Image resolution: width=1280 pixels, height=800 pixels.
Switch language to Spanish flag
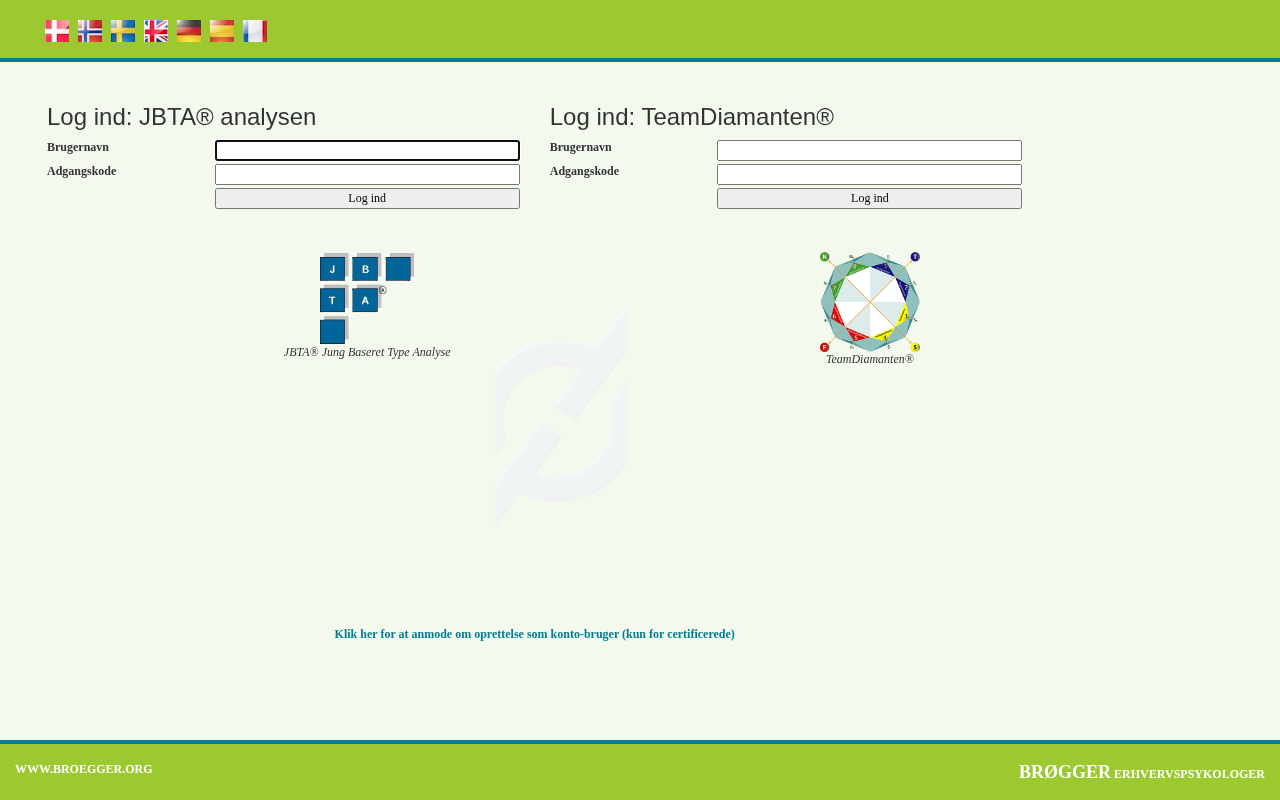coord(222,31)
